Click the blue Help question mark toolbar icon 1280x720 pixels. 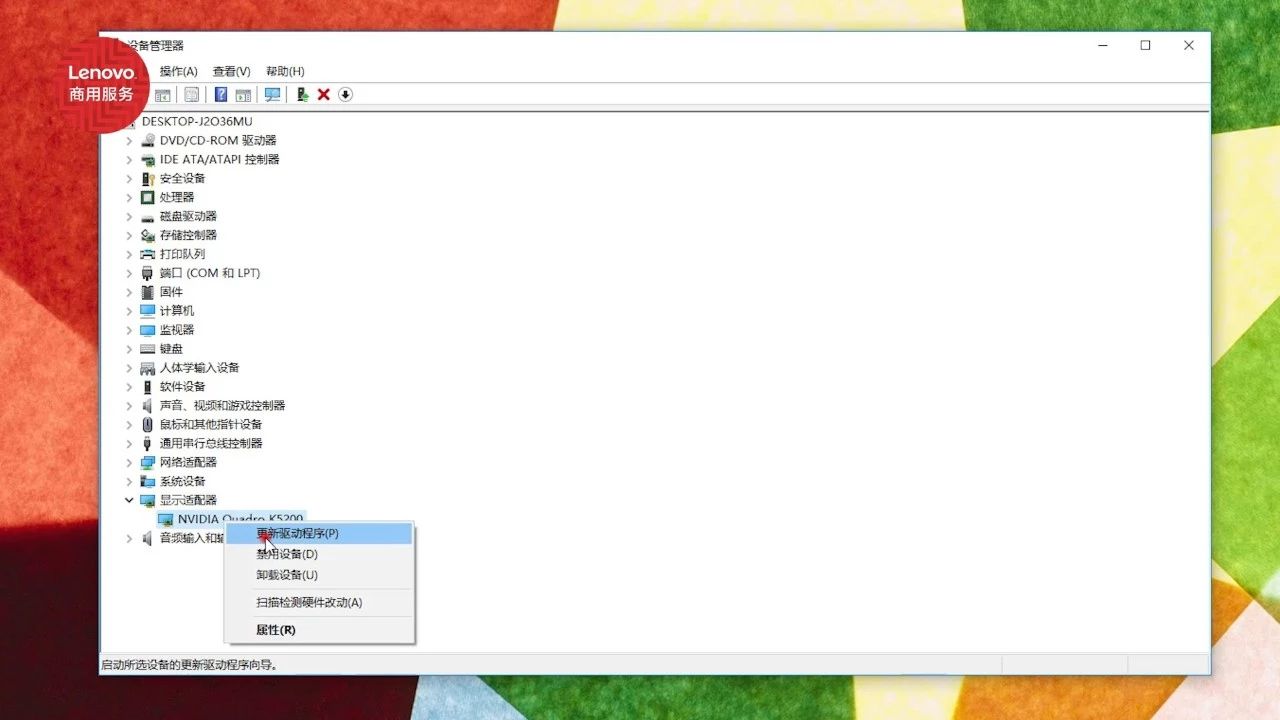221,94
